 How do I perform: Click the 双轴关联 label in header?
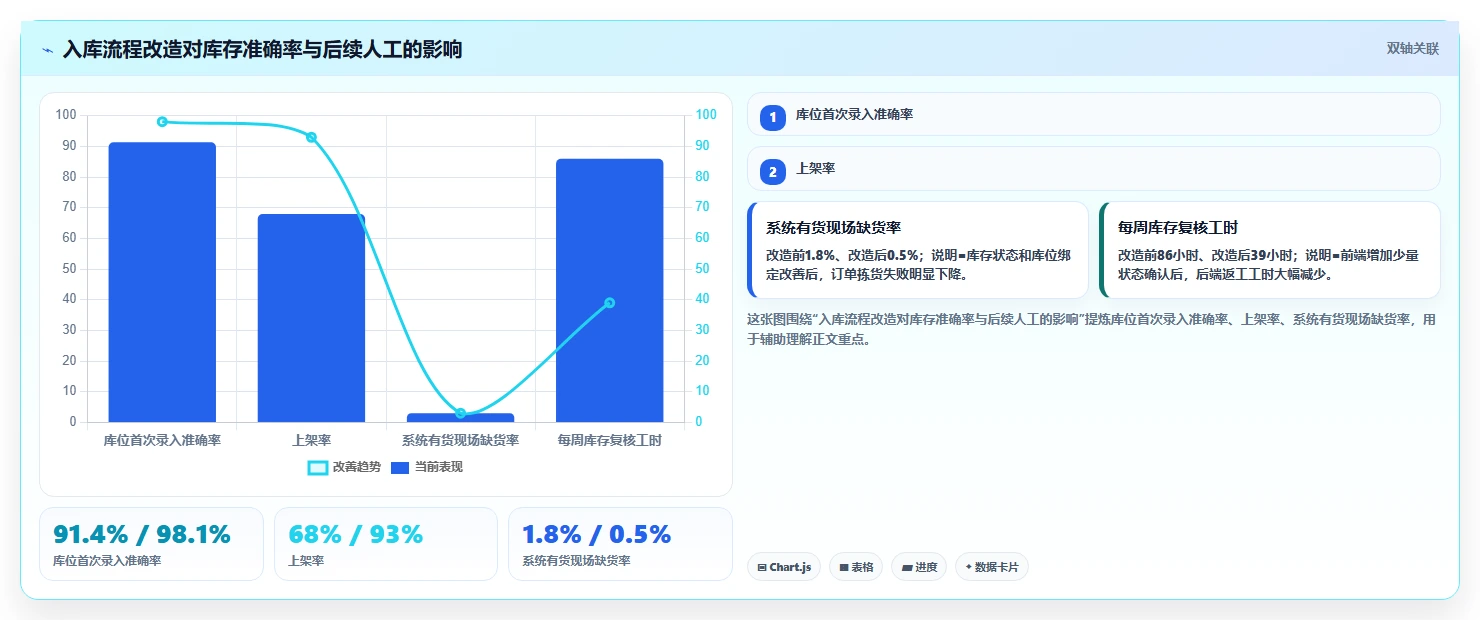1412,49
